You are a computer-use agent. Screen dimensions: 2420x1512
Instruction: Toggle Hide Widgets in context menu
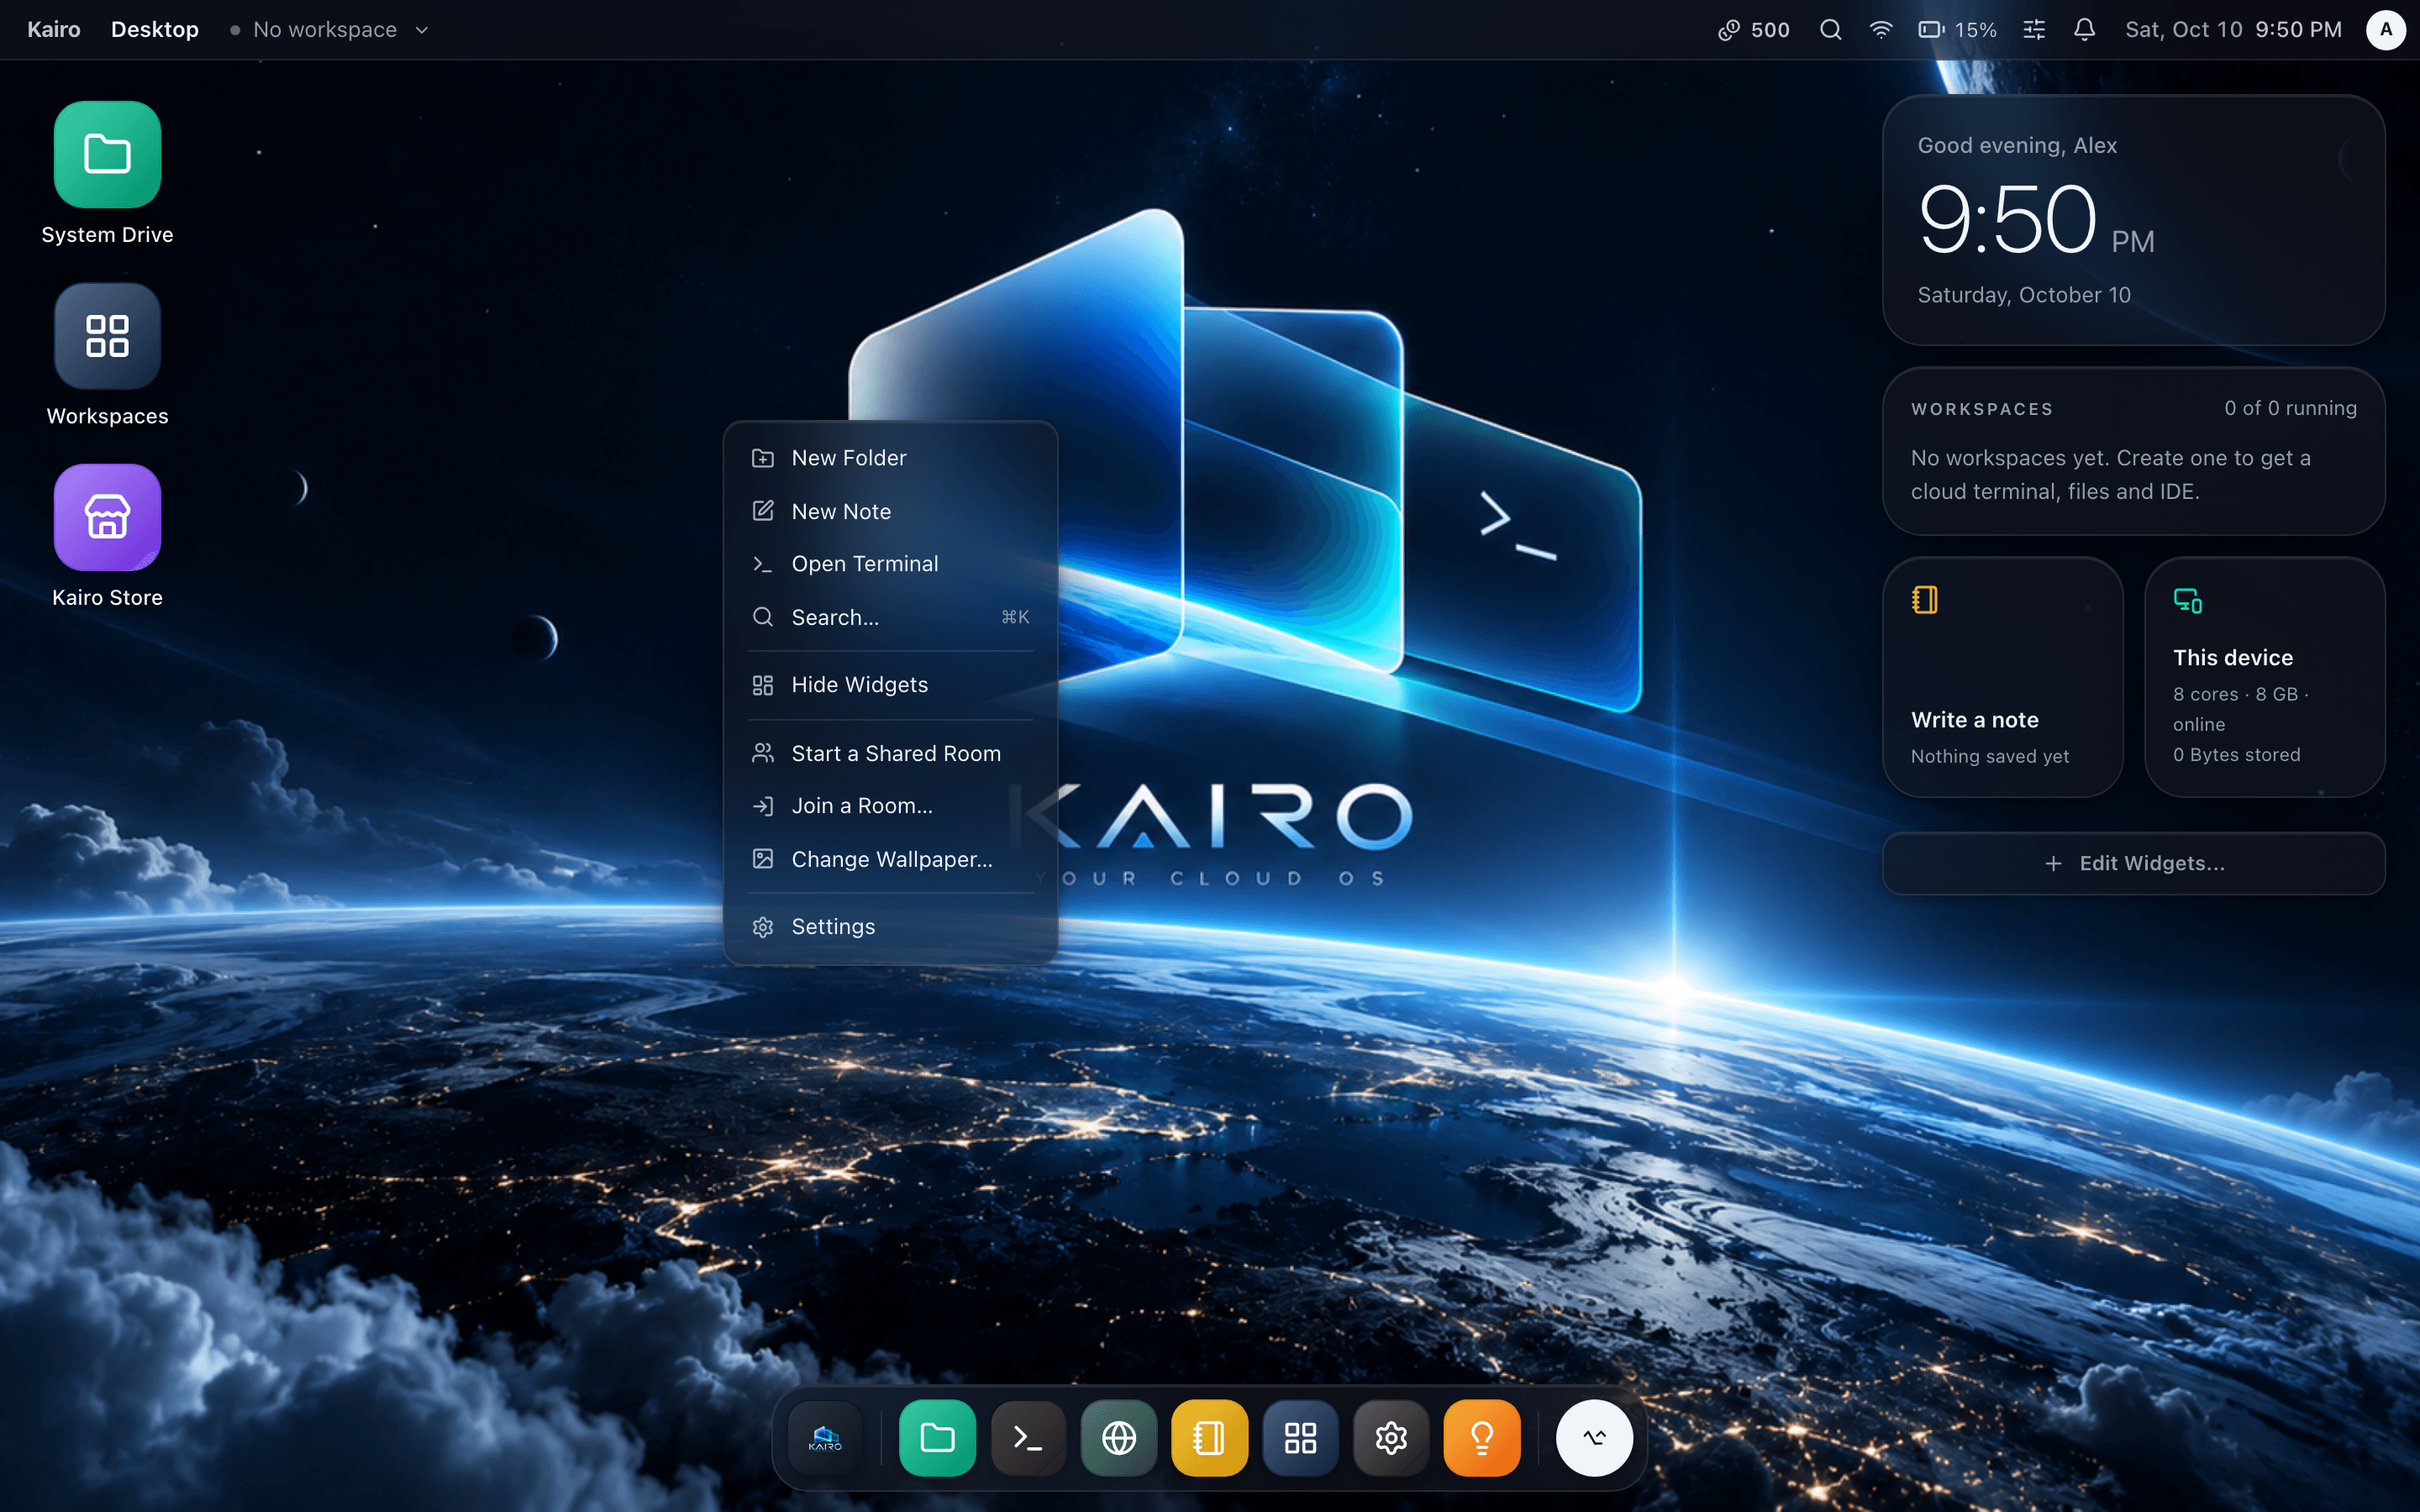(x=890, y=685)
